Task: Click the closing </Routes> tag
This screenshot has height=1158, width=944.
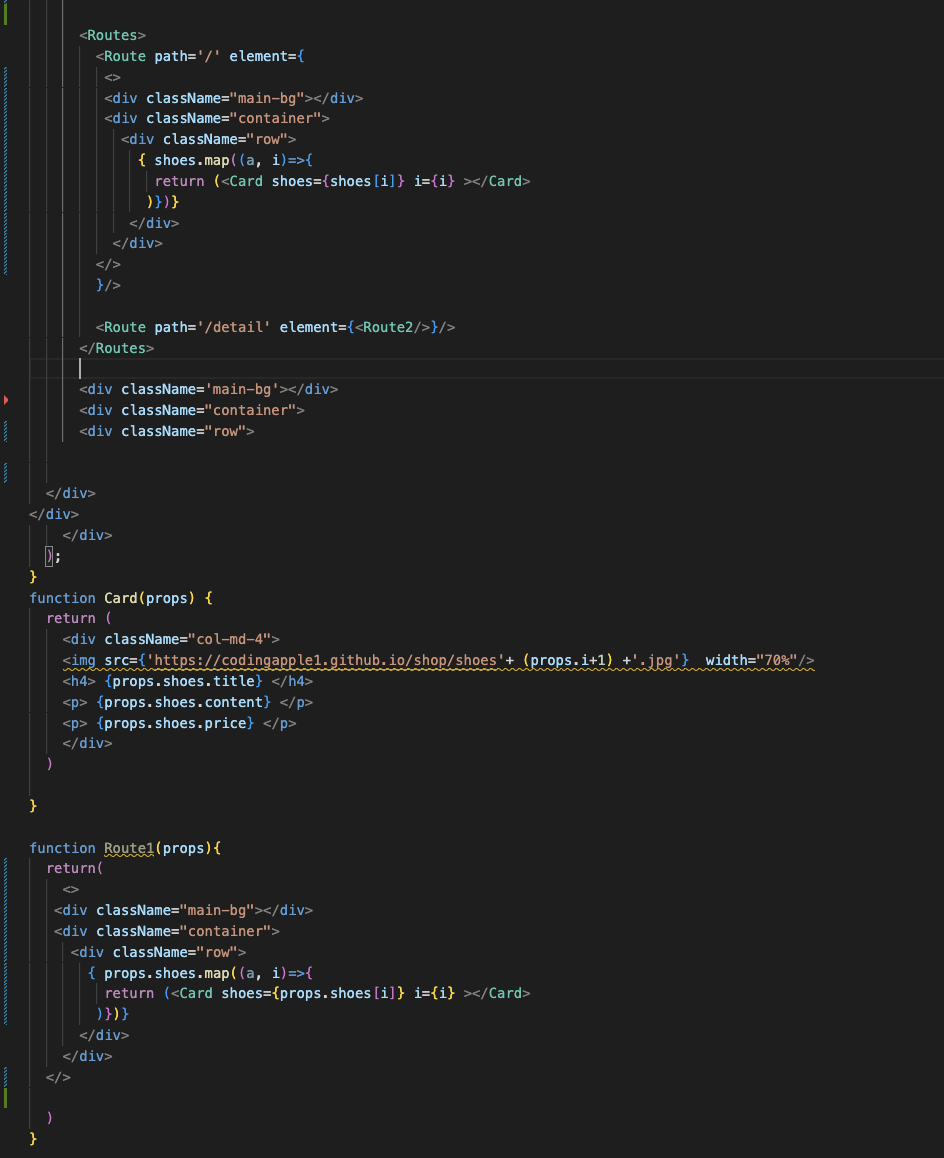Action: click(x=117, y=348)
